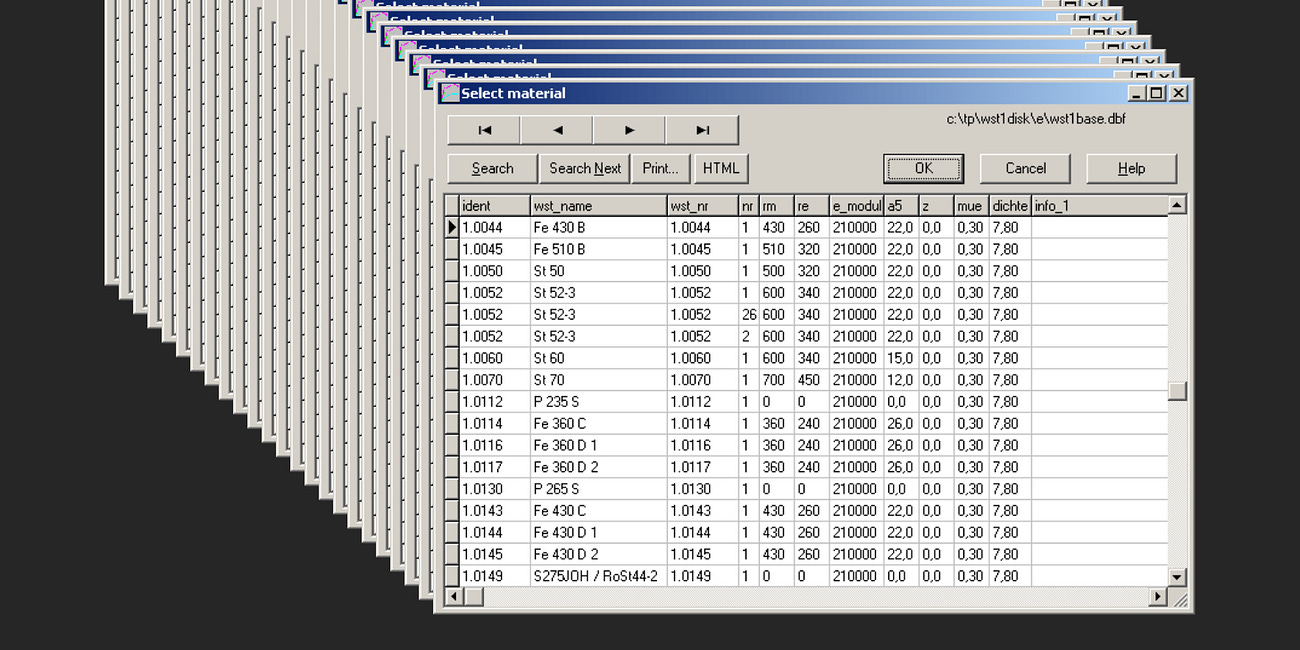Click Cancel in Select material dialog

(x=1025, y=168)
